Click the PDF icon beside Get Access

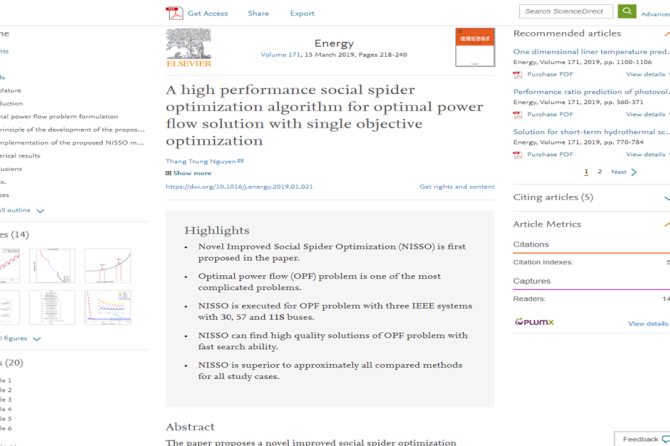pyautogui.click(x=173, y=13)
